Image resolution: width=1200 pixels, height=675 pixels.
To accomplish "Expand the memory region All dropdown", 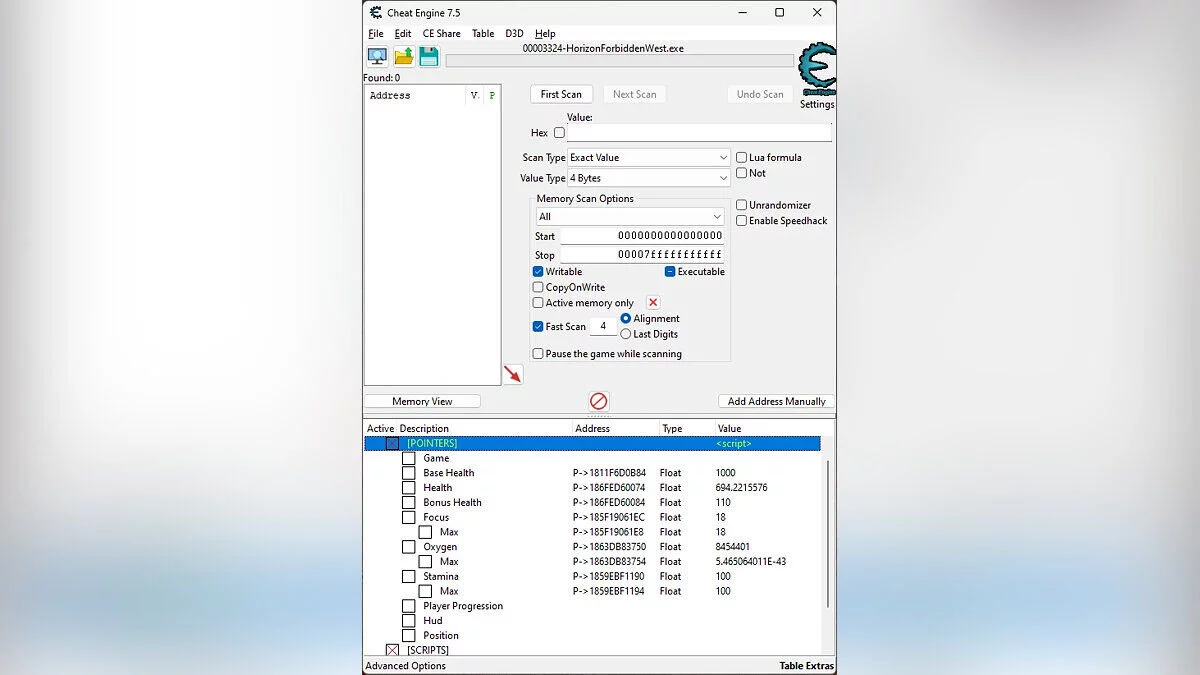I will pyautogui.click(x=630, y=217).
